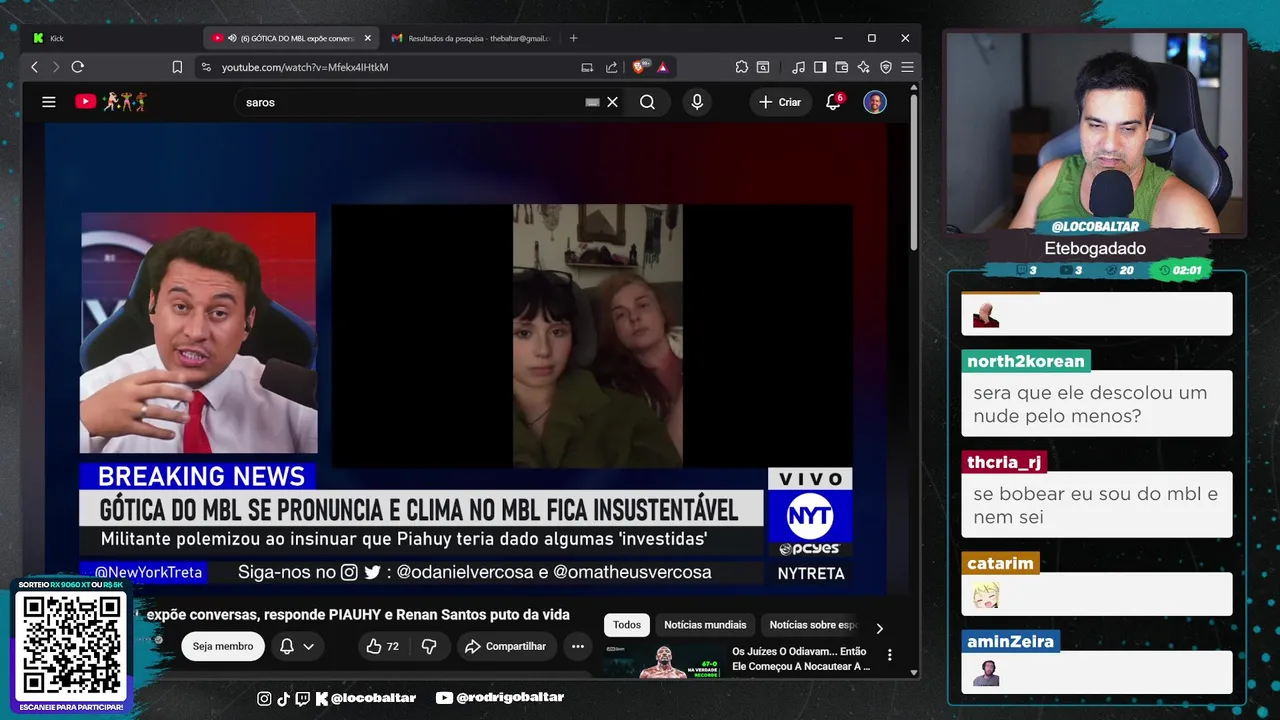Click the 02:01 timer badge on overlay
Viewport: 1280px width, 720px height.
coord(1181,270)
